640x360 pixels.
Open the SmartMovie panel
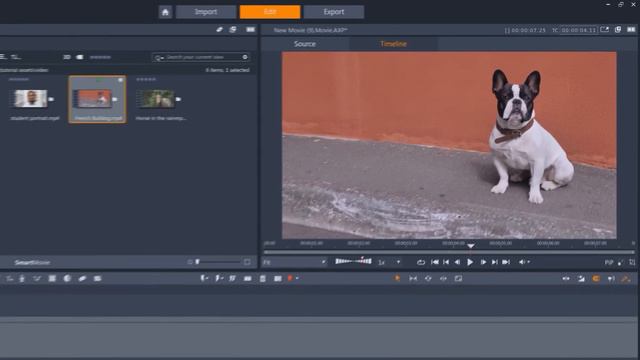[x=32, y=262]
